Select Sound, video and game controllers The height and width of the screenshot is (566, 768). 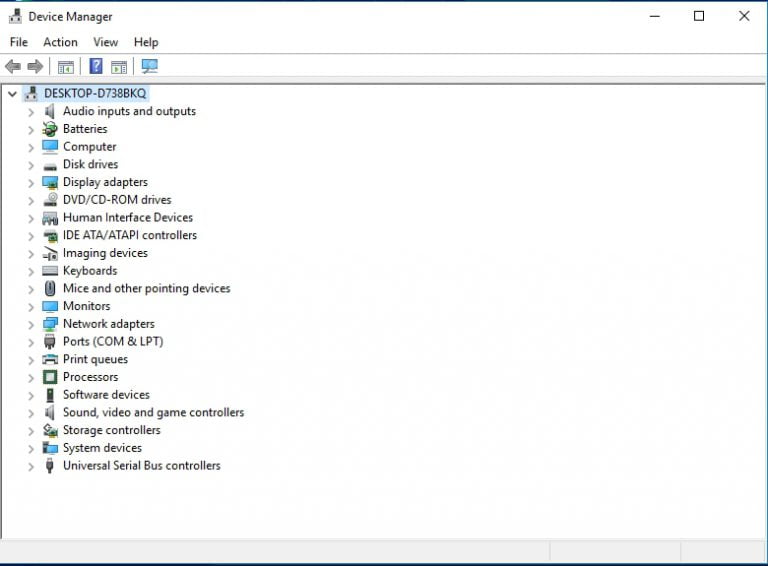[x=153, y=412]
